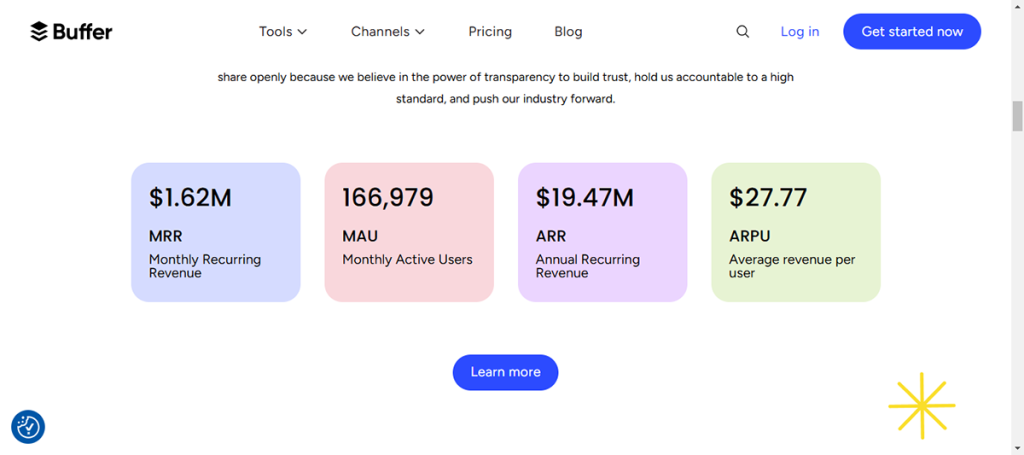Visit the Blog link in the header
This screenshot has height=455, width=1024.
tap(568, 32)
